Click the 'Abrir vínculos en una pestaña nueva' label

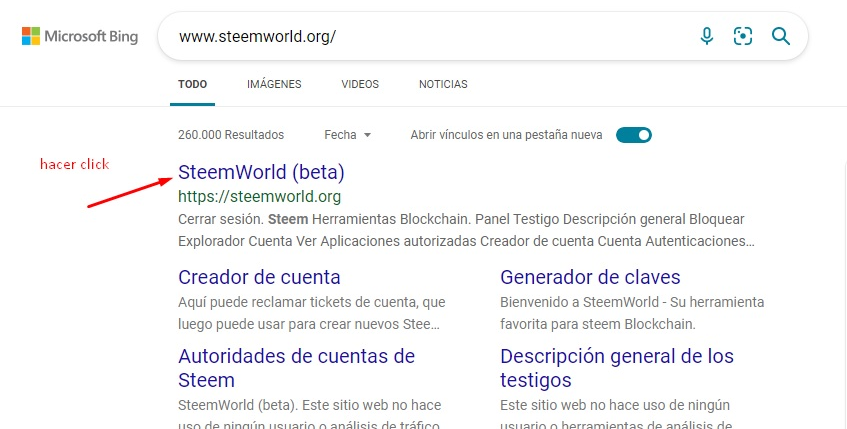click(506, 135)
